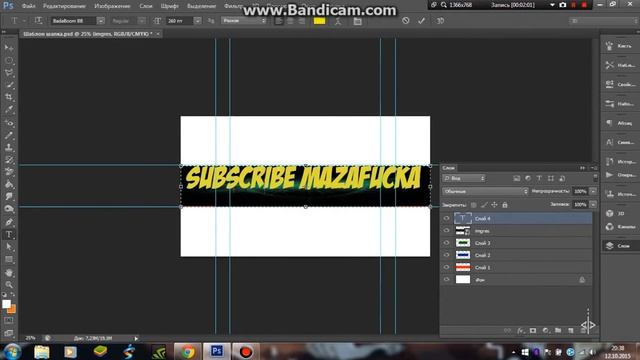
Task: Open the fill percentage dropdown
Action: click(x=593, y=204)
